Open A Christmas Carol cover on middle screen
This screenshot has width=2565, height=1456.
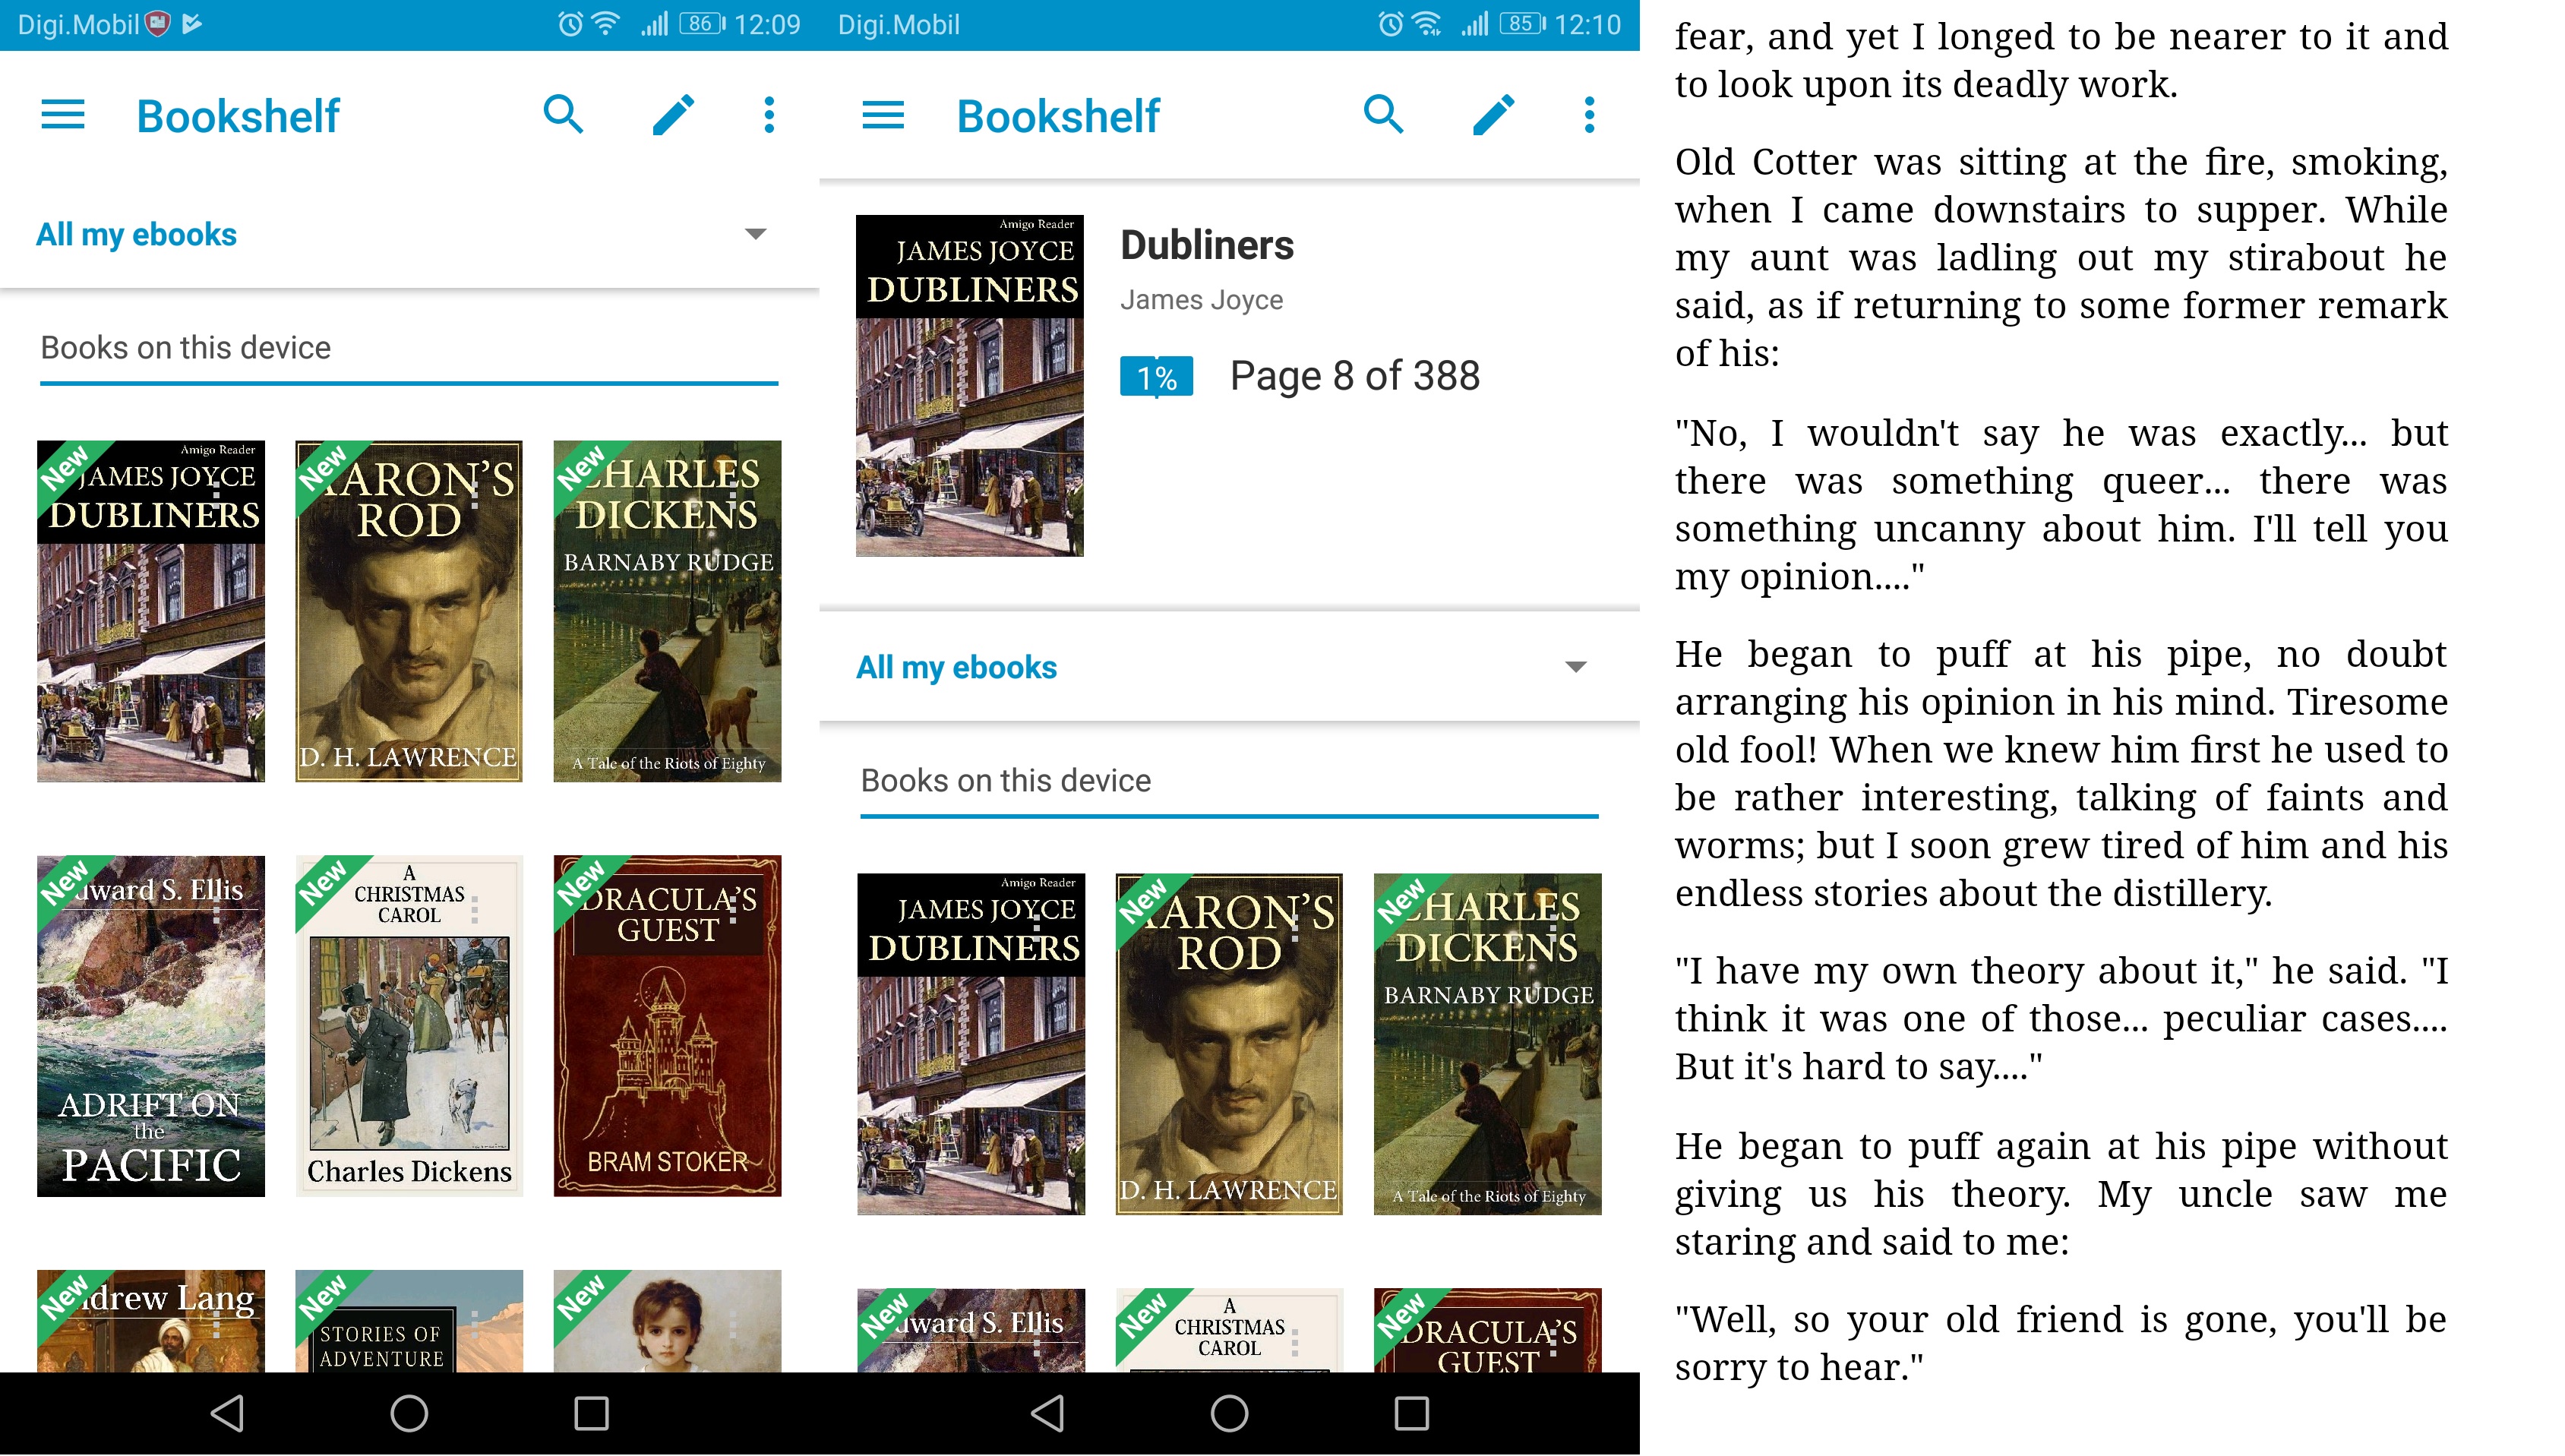(1229, 1330)
